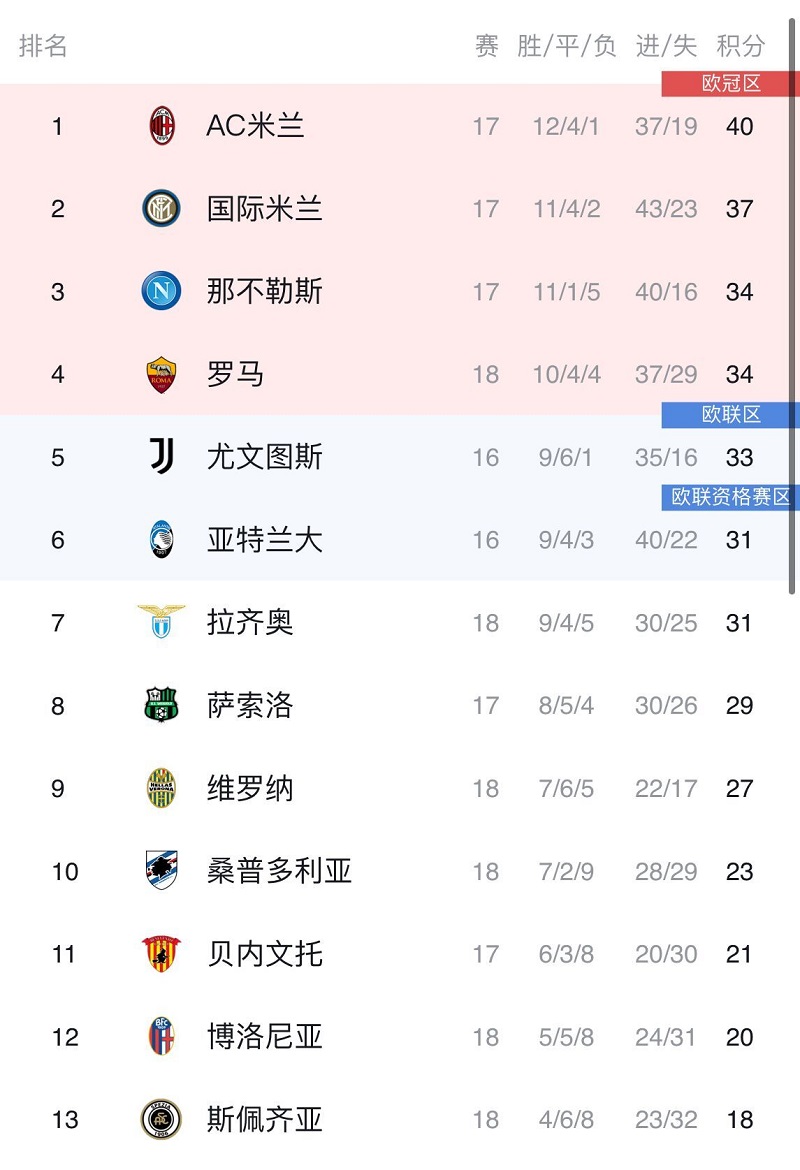Open the AC米兰 team name
800x1170 pixels.
255,125
